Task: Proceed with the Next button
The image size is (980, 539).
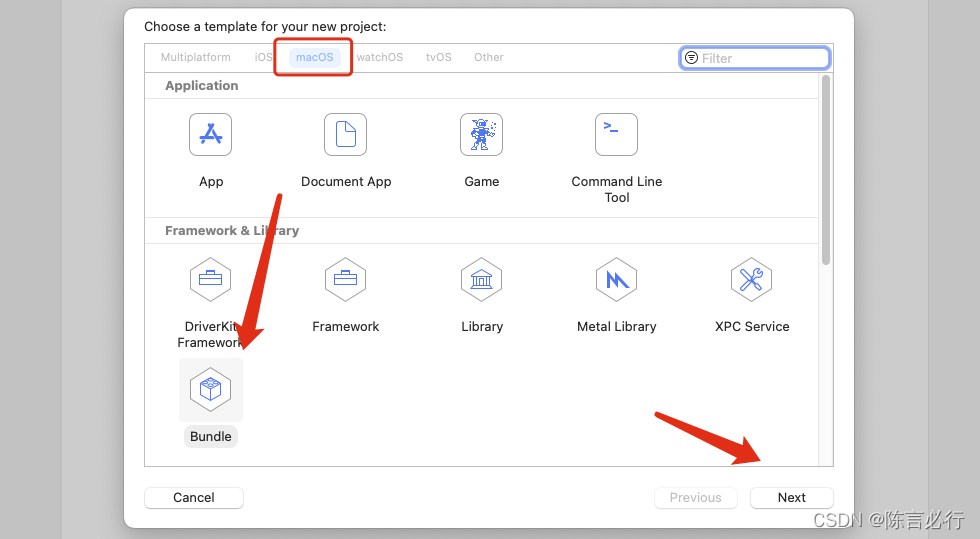Action: click(792, 498)
